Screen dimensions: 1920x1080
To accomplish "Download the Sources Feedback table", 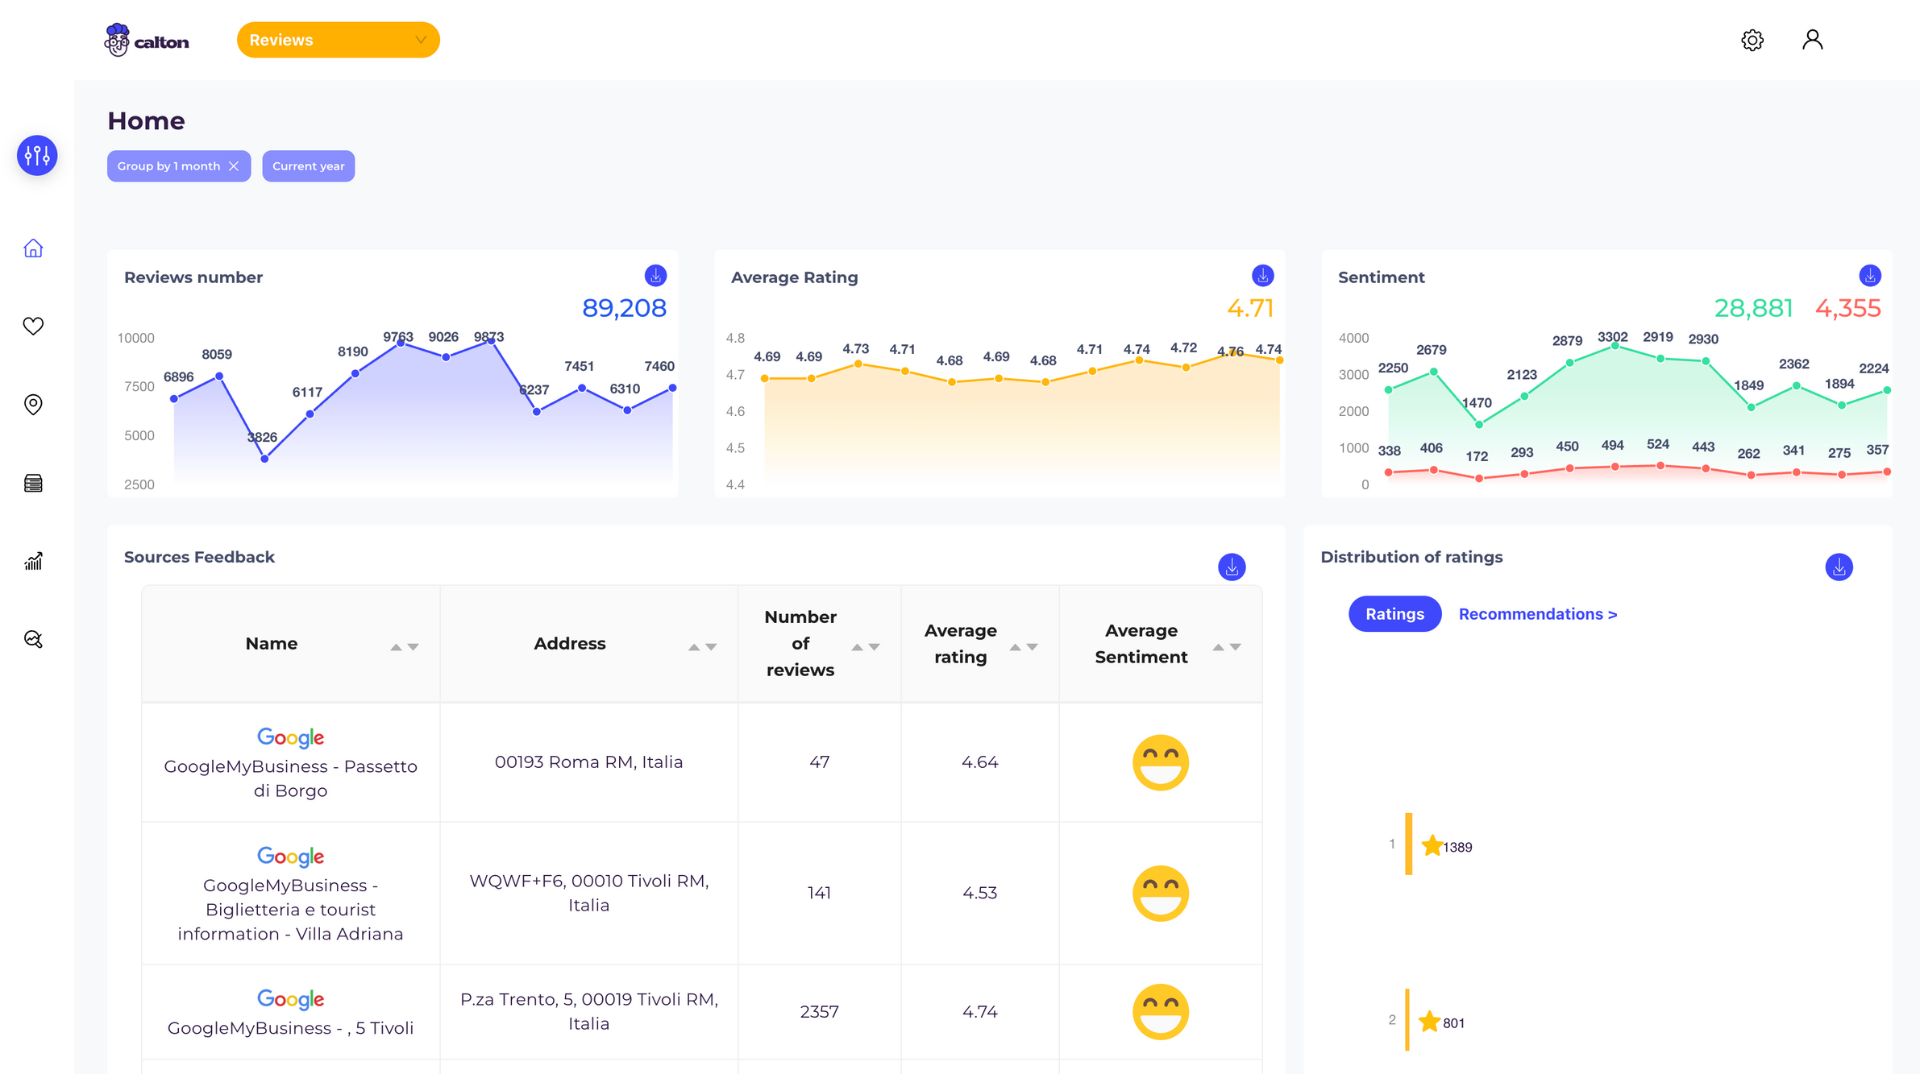I will (1231, 567).
